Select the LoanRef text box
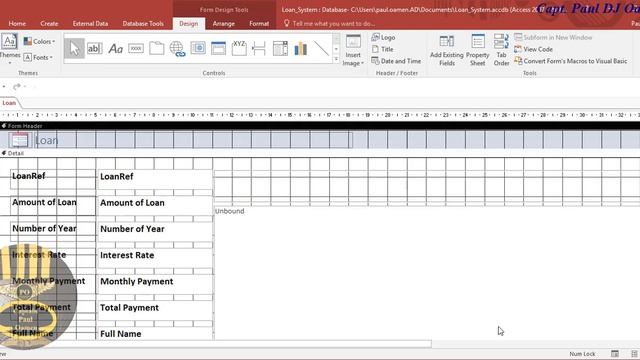Viewport: 640px width, 360px height. [155, 180]
